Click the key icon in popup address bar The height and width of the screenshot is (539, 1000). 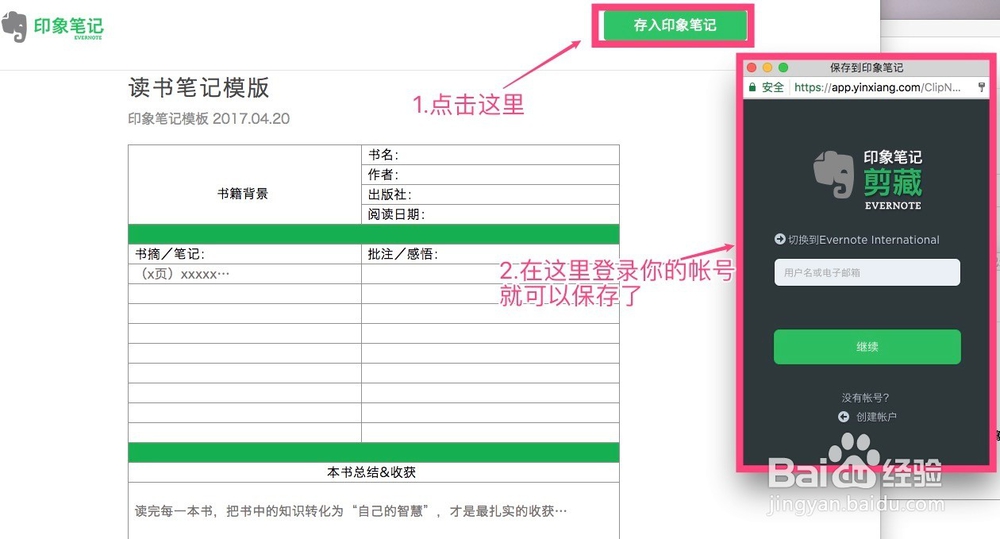pyautogui.click(x=982, y=87)
